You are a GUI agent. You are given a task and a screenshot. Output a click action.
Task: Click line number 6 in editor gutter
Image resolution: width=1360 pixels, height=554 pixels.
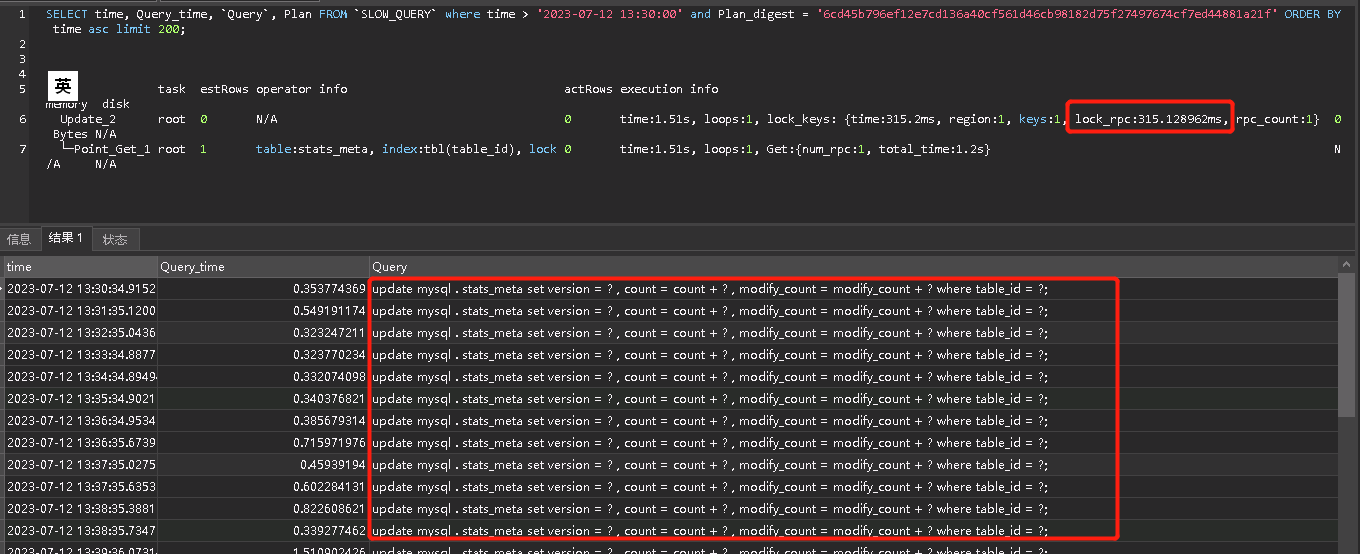tap(22, 120)
